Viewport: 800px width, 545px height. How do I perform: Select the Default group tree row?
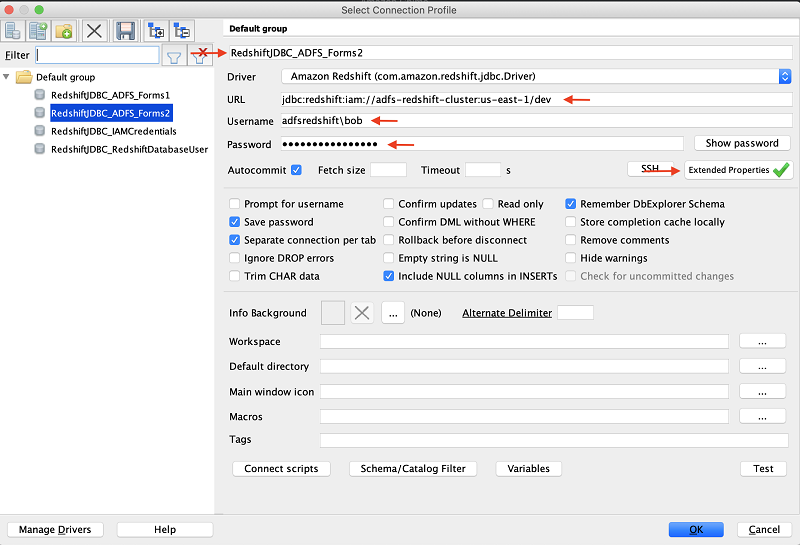(65, 77)
